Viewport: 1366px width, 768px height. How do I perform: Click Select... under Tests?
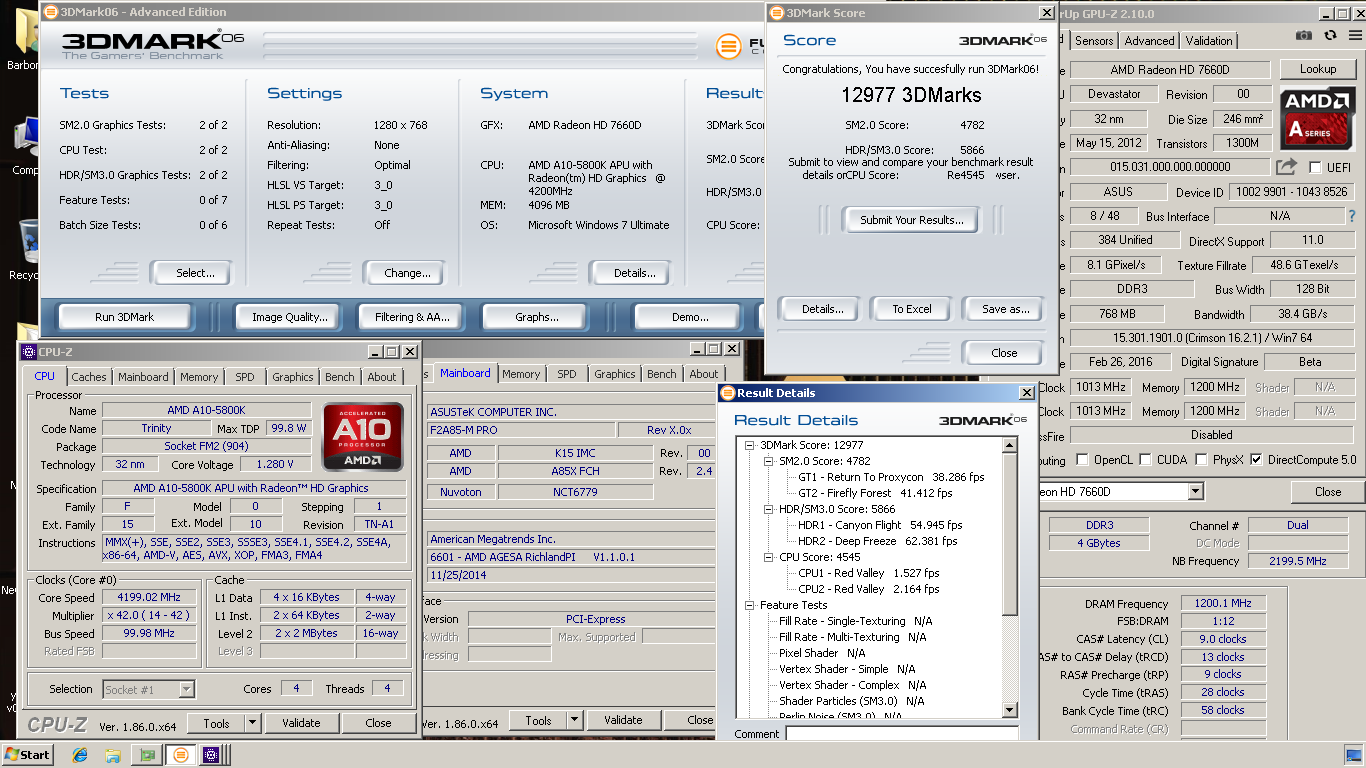(195, 273)
